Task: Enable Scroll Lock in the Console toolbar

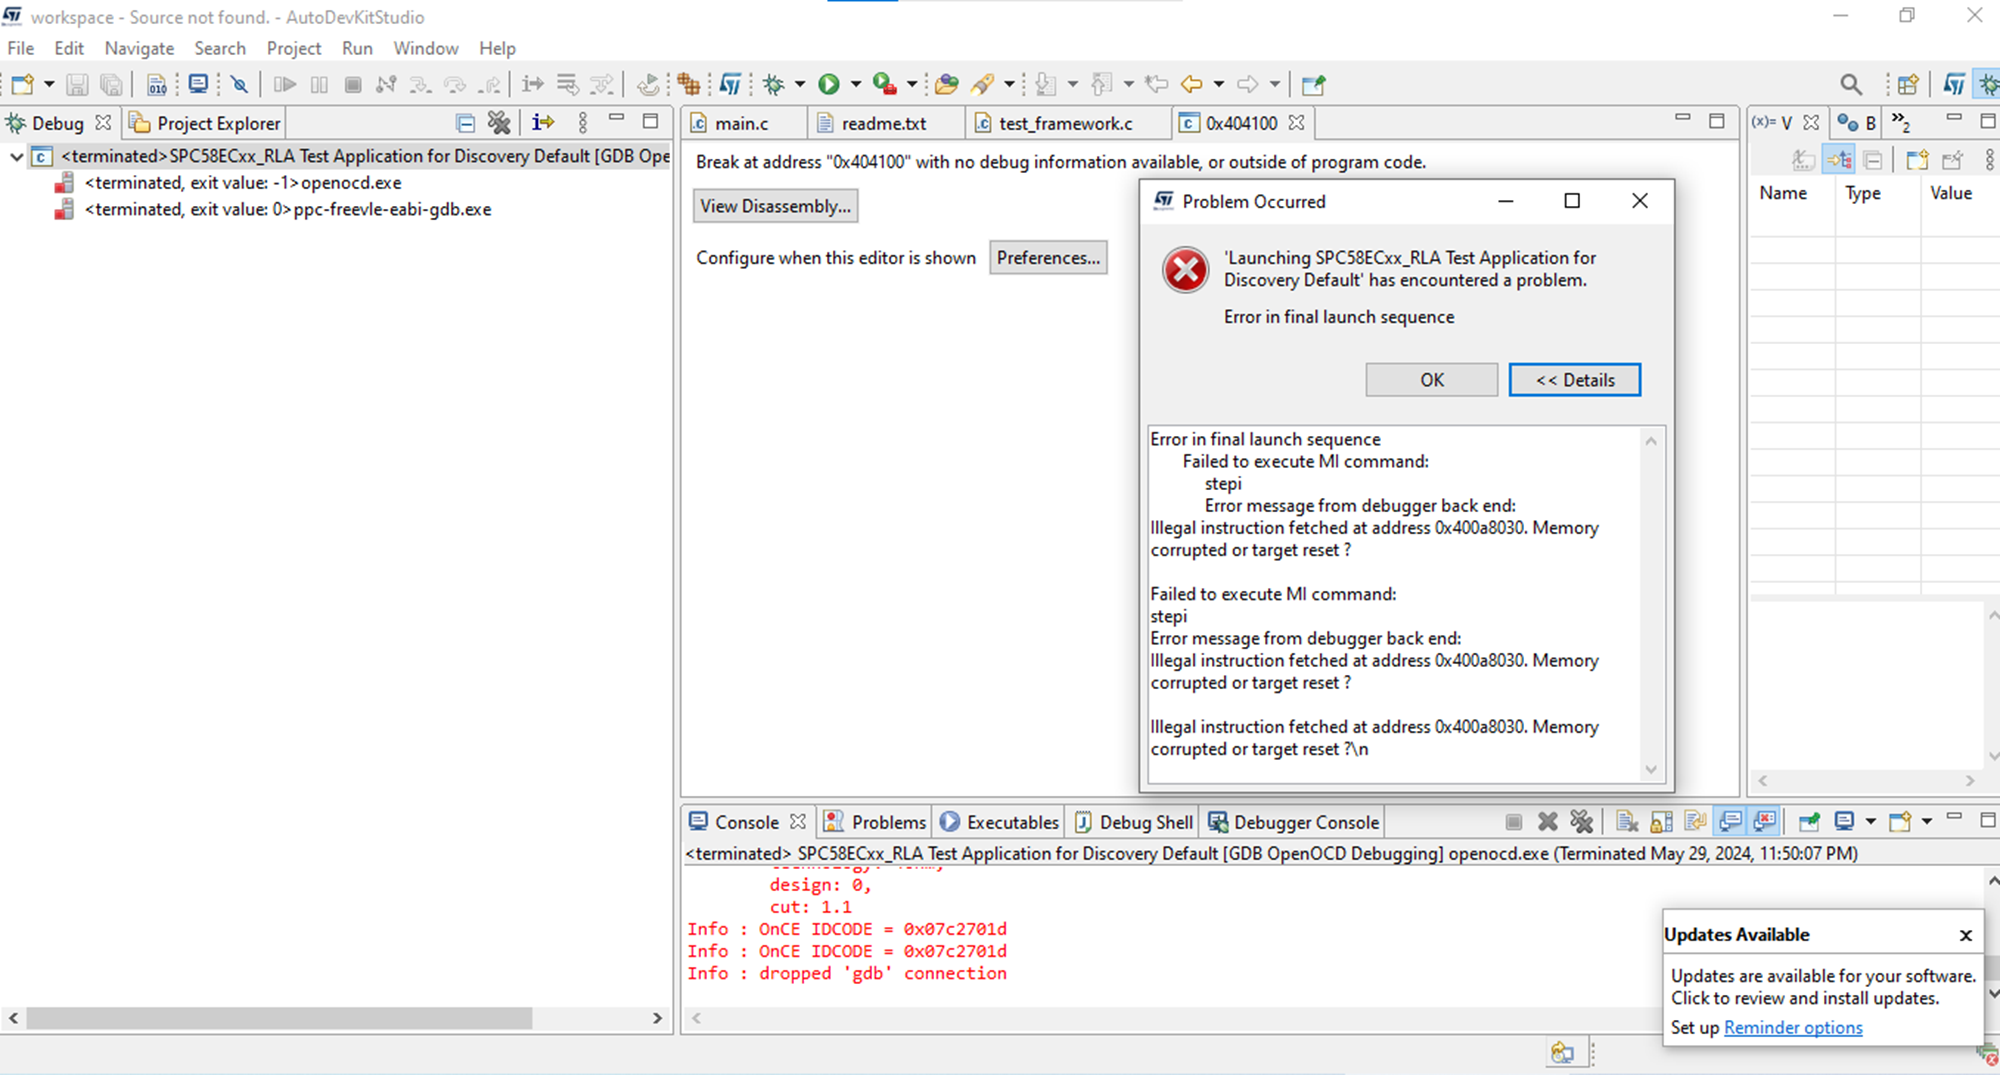Action: (x=1661, y=821)
